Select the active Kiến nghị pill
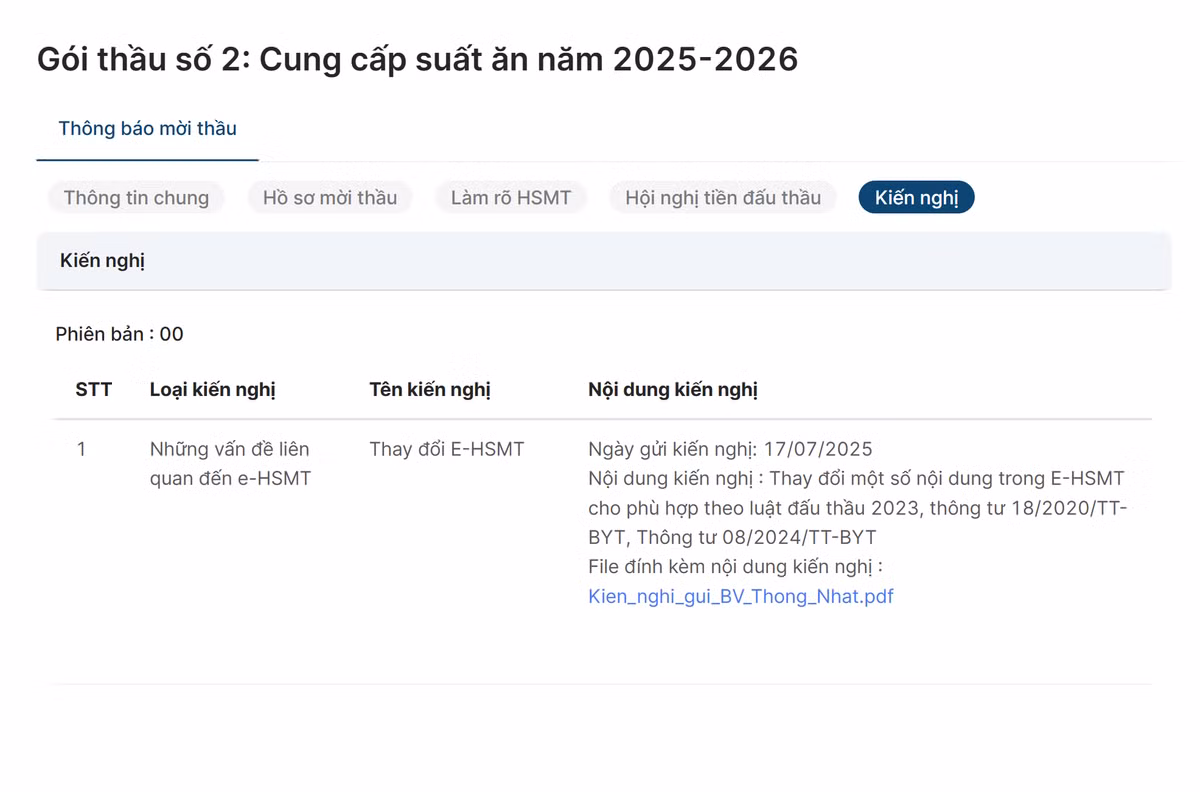This screenshot has height=792, width=1200. (916, 198)
